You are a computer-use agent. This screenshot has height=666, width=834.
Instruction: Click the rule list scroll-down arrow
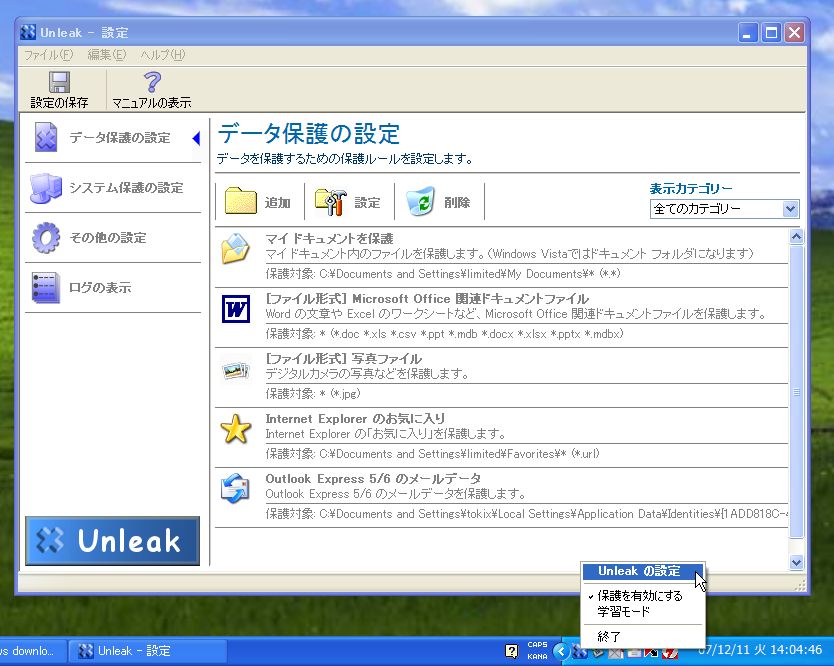point(796,562)
